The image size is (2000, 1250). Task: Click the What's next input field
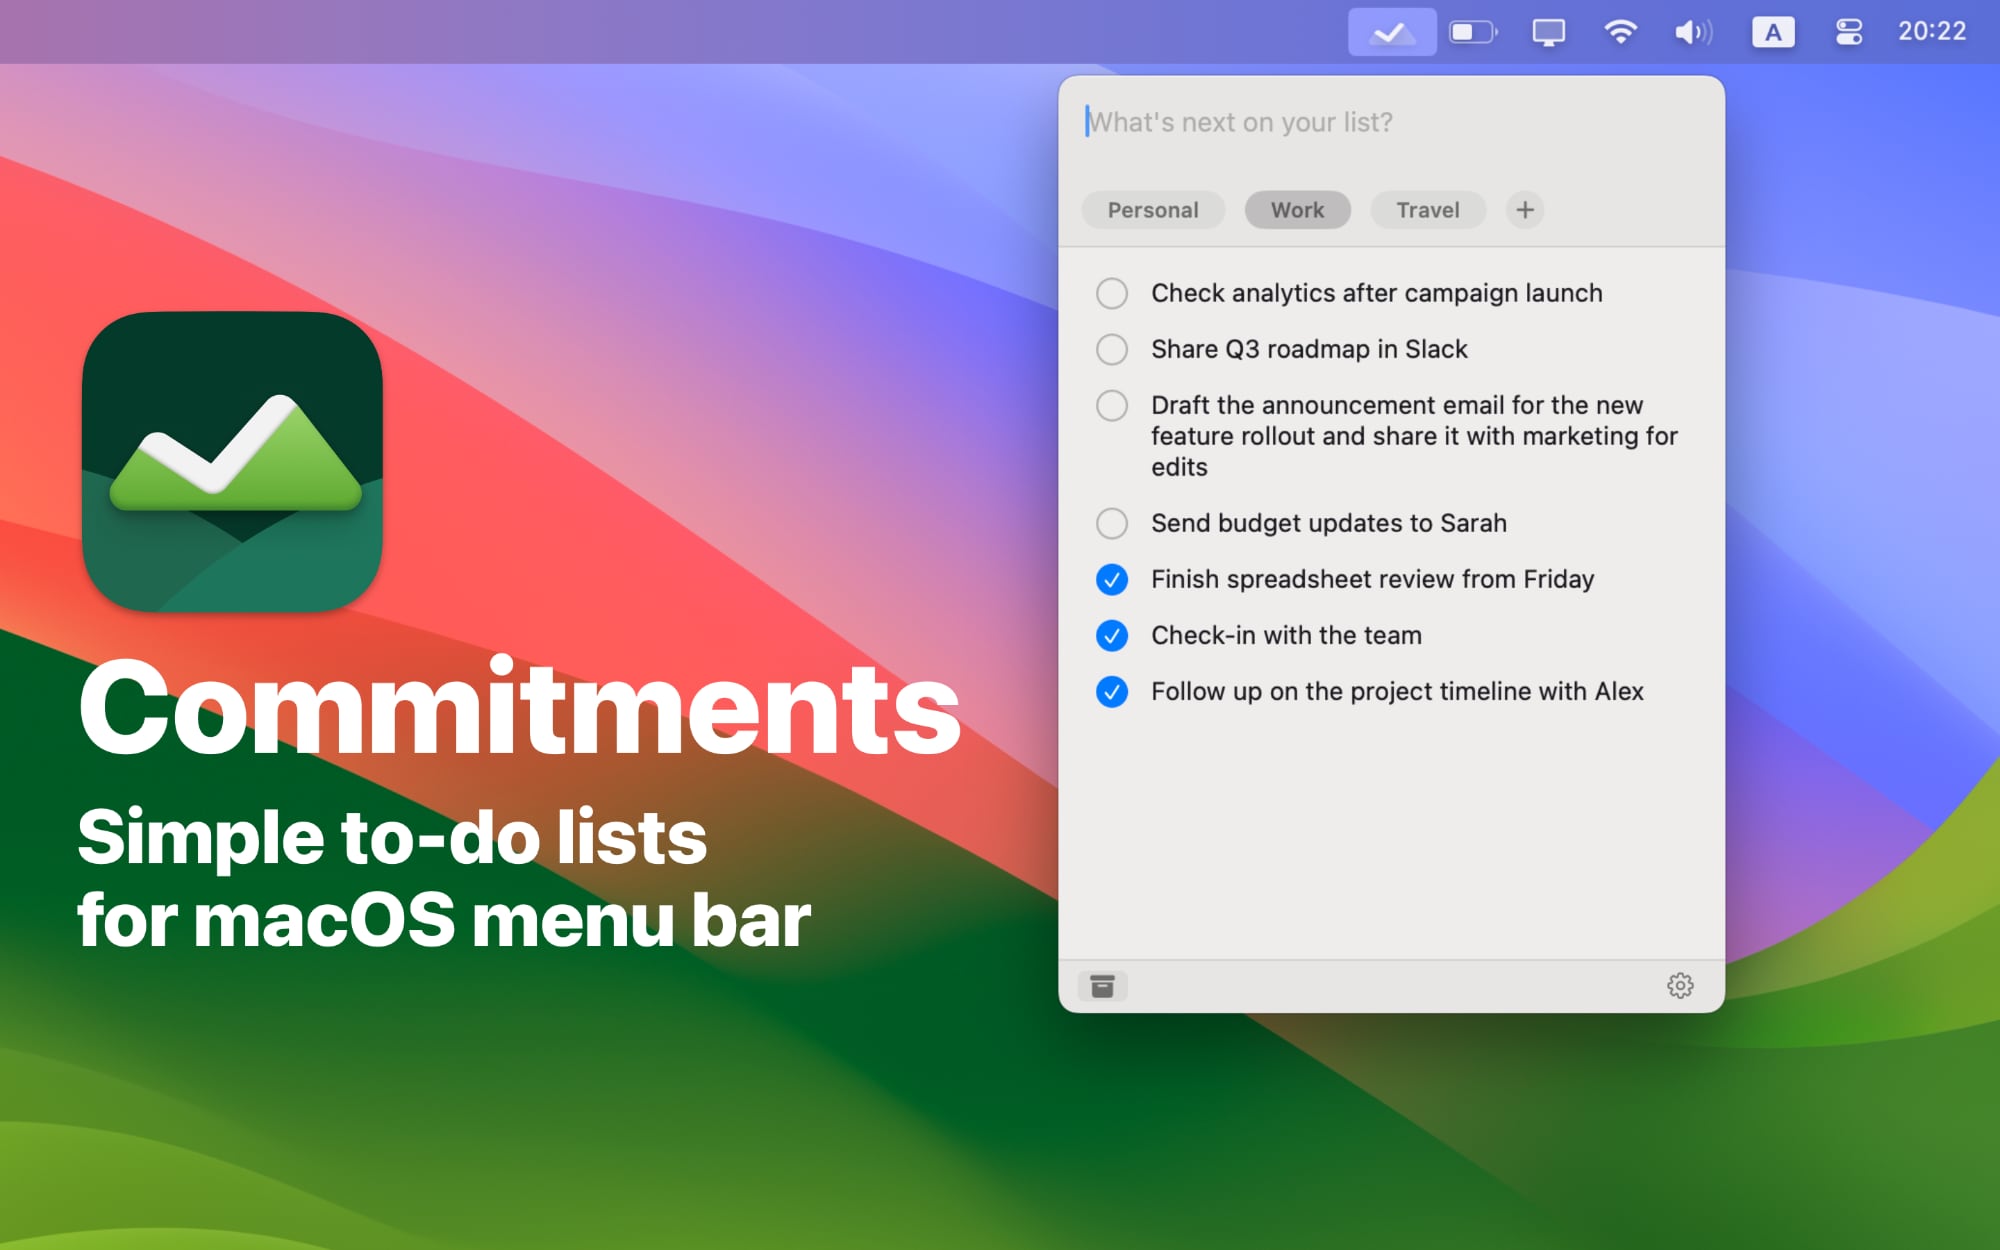pyautogui.click(x=1390, y=122)
